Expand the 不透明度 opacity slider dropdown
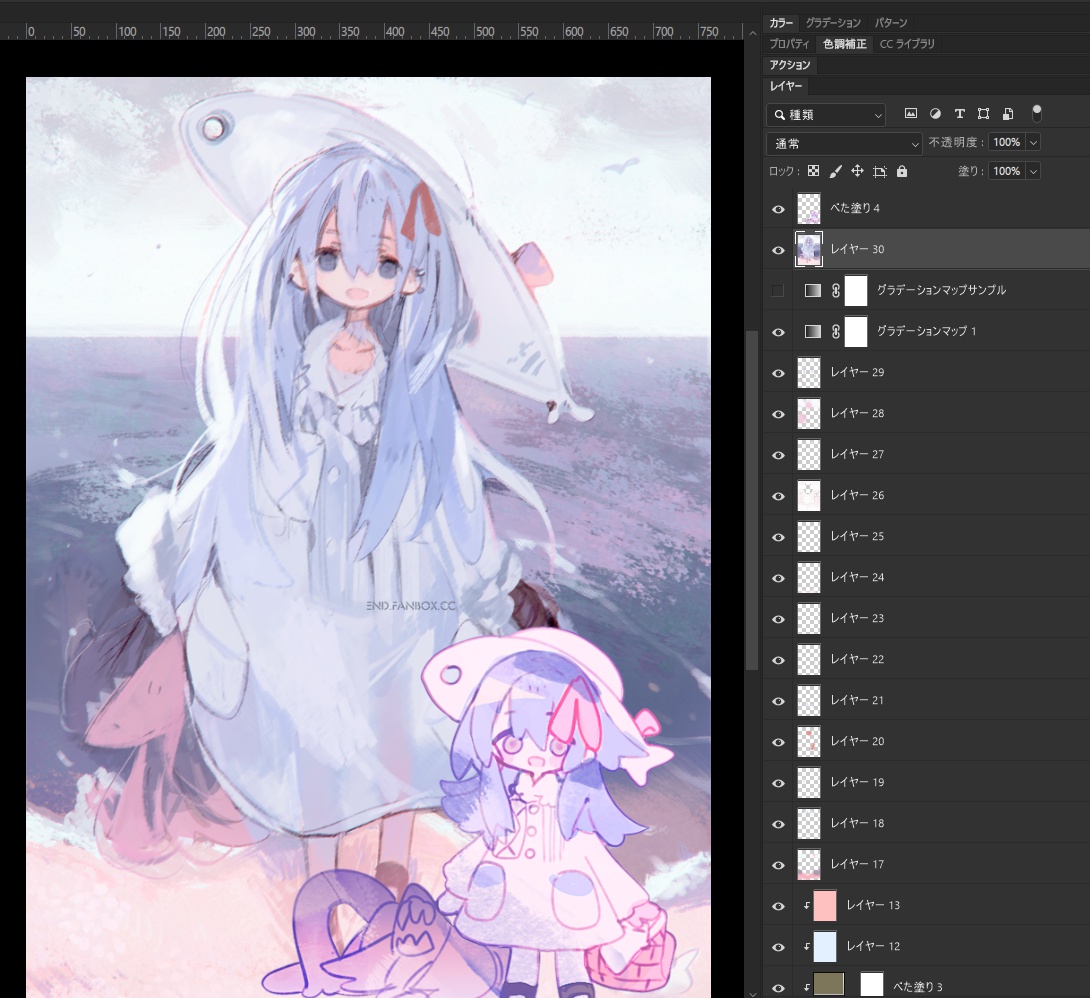Image resolution: width=1090 pixels, height=998 pixels. tap(1033, 143)
